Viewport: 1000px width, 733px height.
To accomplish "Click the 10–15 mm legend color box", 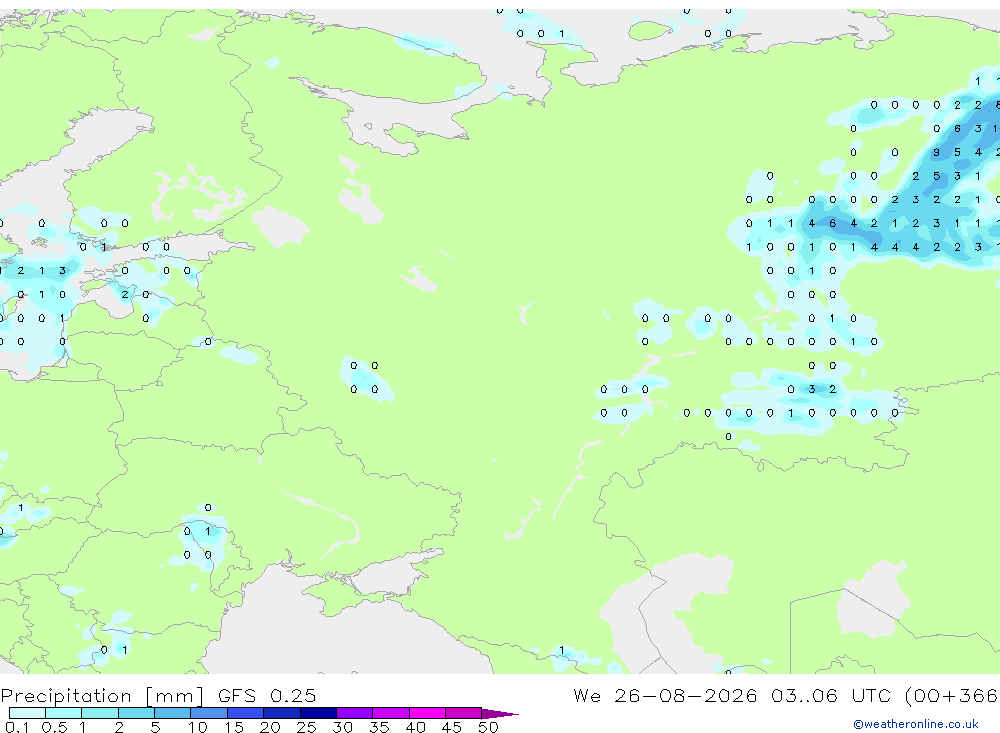I will pos(209,713).
